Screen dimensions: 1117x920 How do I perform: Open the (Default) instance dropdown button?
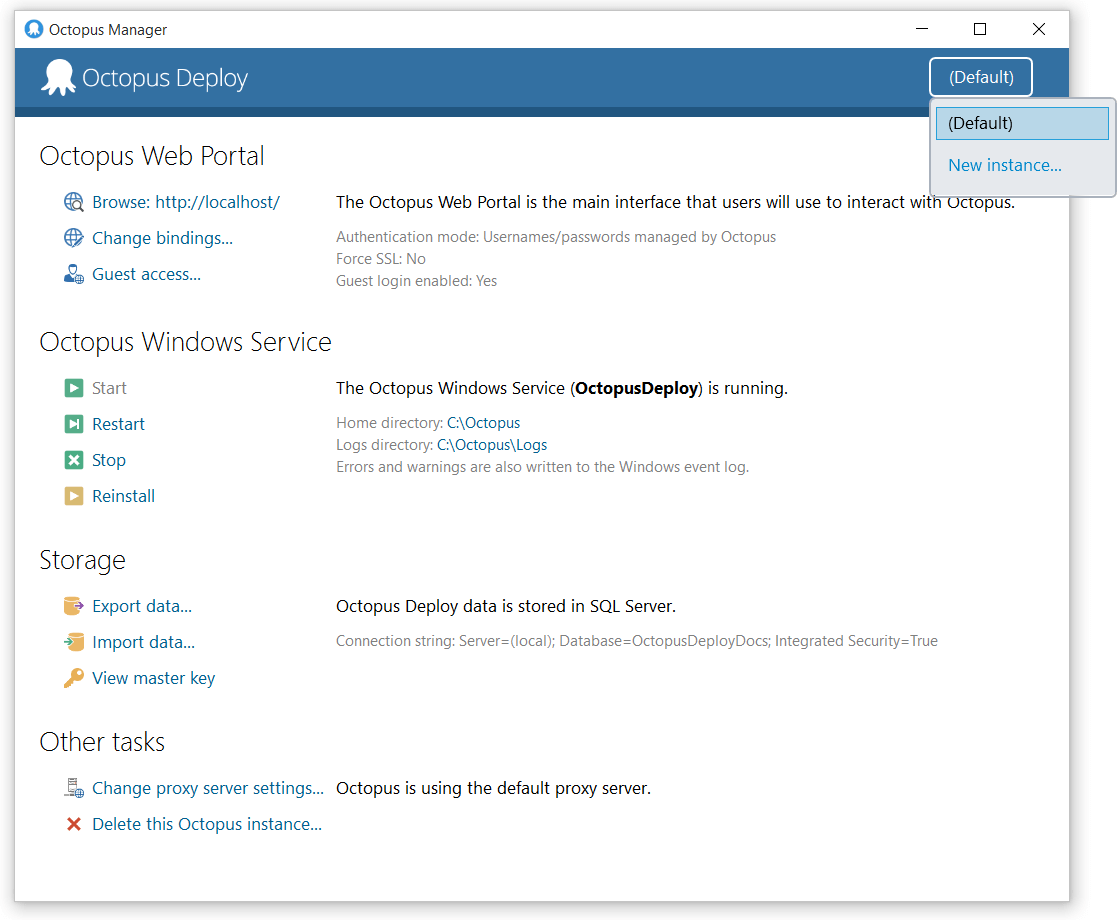(x=980, y=77)
